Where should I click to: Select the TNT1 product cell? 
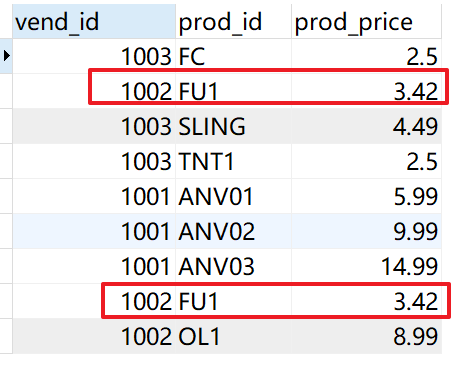click(x=233, y=161)
